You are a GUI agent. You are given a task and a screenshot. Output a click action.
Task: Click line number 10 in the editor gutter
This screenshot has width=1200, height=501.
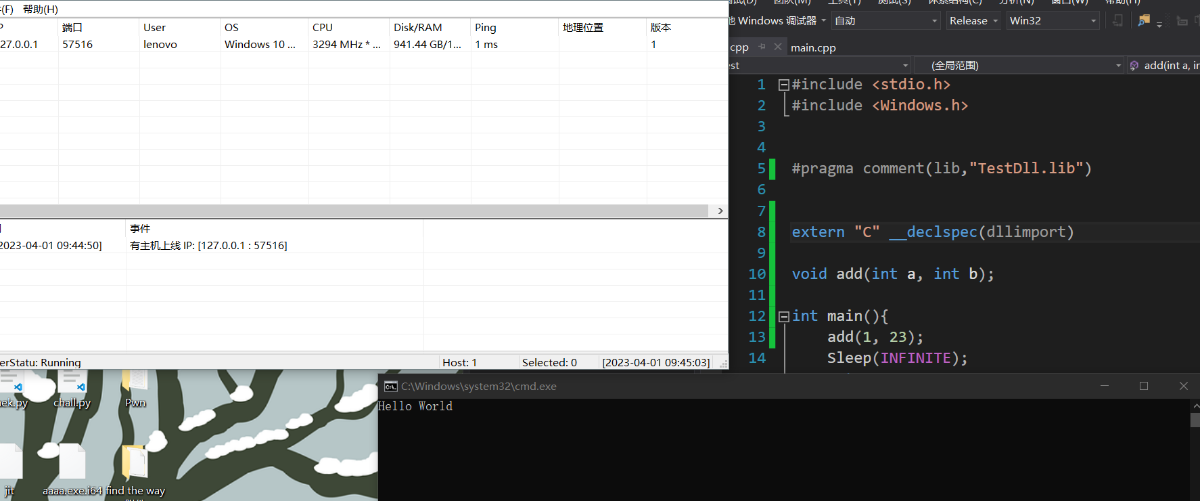[756, 274]
